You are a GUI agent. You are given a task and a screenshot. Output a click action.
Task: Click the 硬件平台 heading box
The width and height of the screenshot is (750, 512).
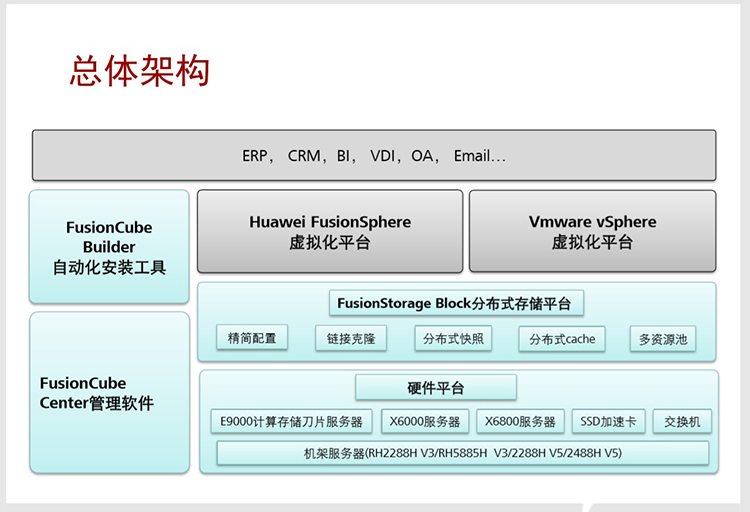tap(436, 388)
